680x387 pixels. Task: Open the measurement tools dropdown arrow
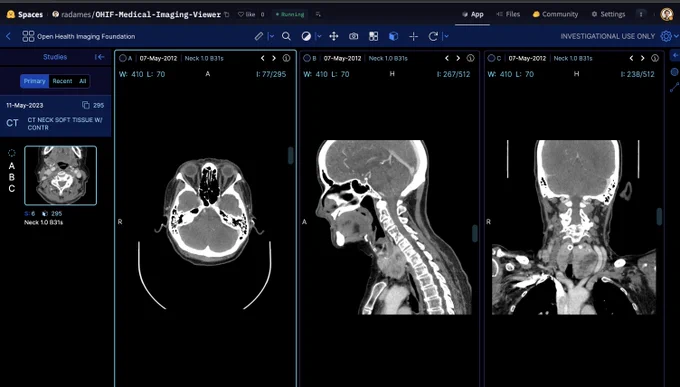(272, 36)
